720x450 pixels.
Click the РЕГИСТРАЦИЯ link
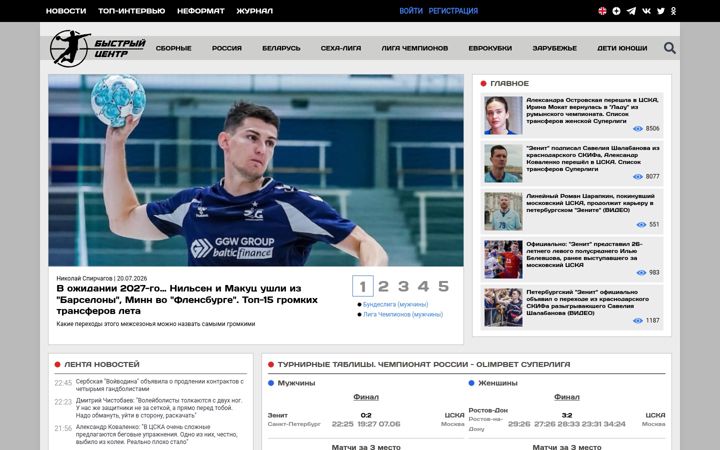tap(453, 11)
